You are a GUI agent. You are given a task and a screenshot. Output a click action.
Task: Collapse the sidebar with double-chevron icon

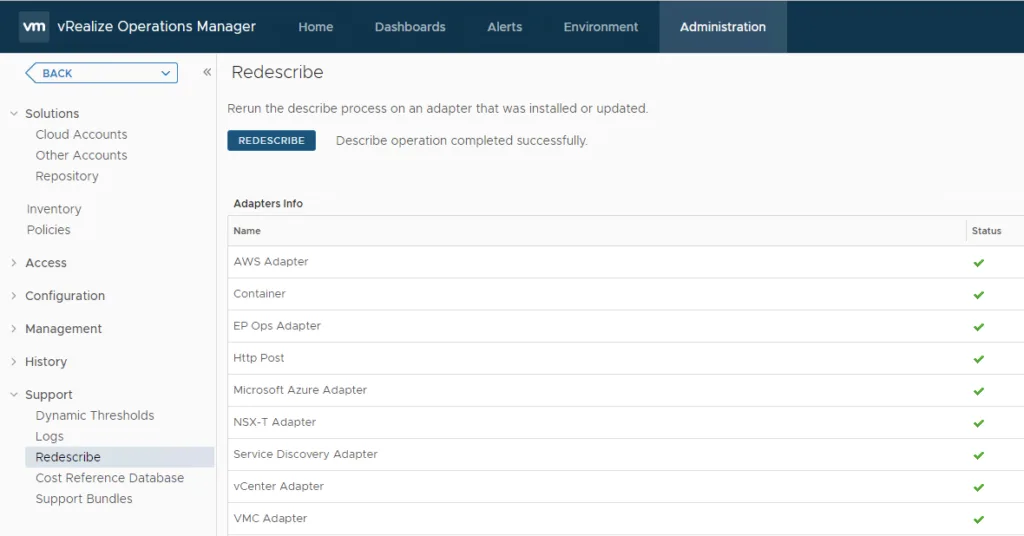tap(207, 72)
